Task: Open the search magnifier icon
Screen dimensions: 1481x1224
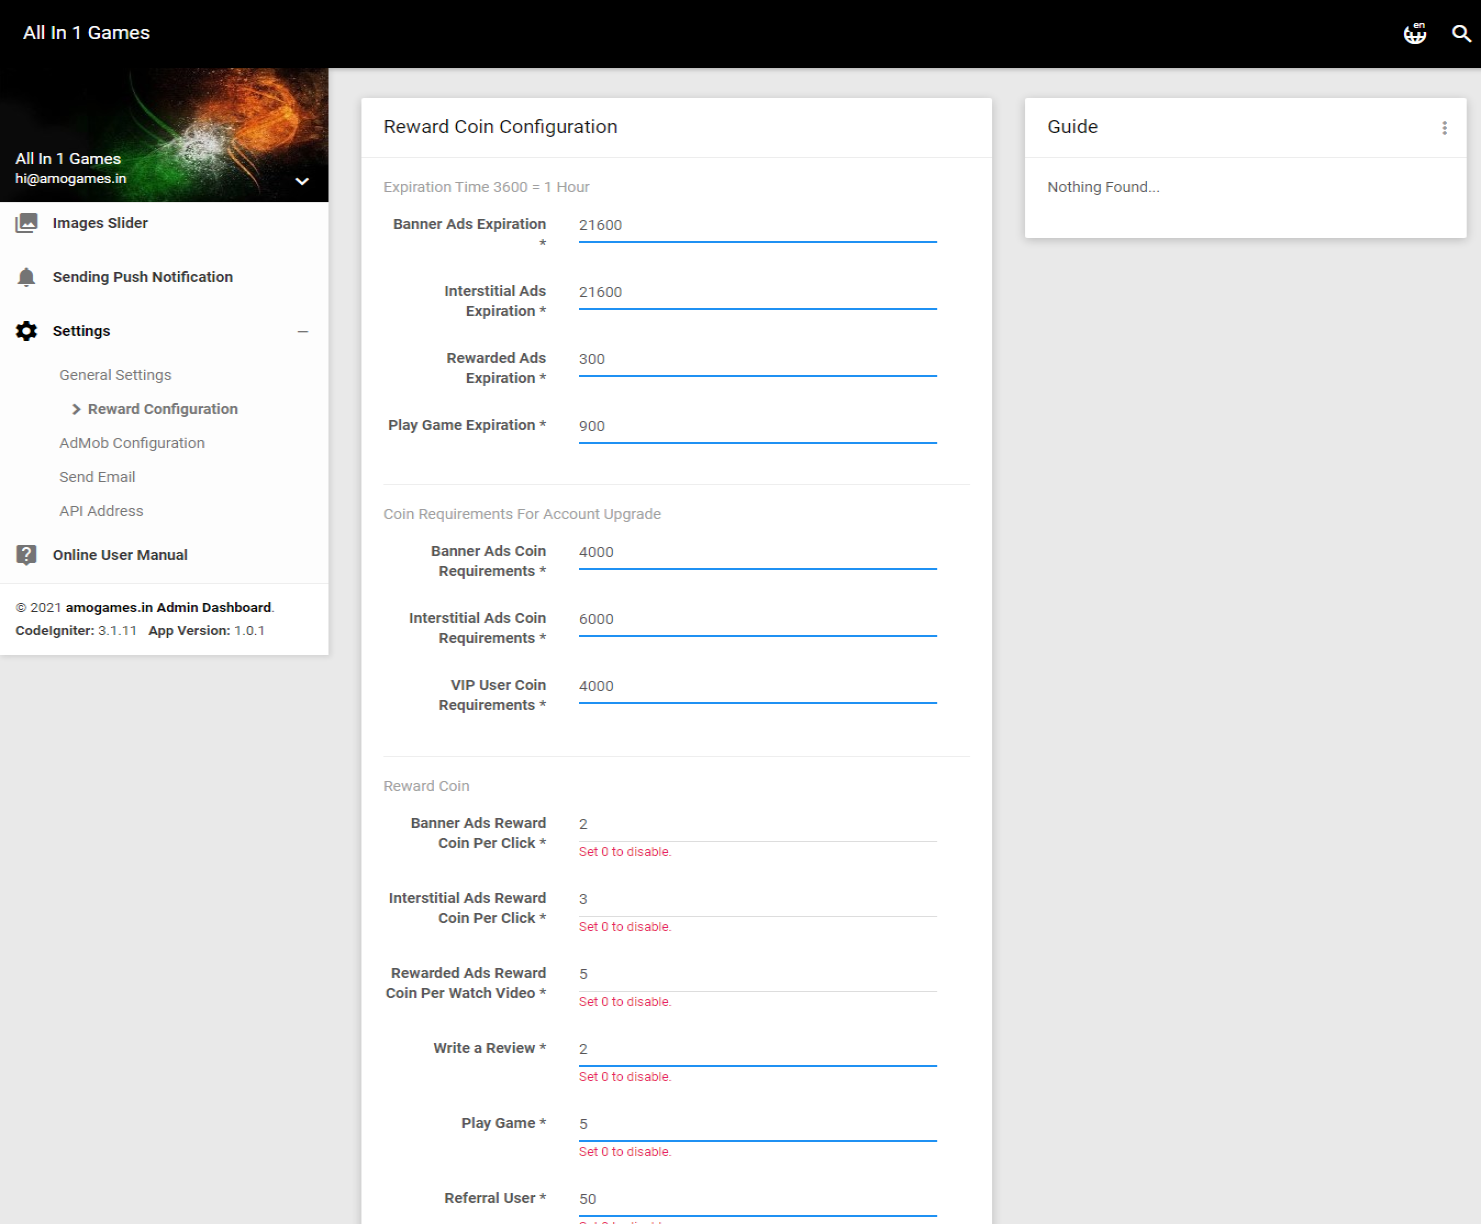Action: point(1461,33)
